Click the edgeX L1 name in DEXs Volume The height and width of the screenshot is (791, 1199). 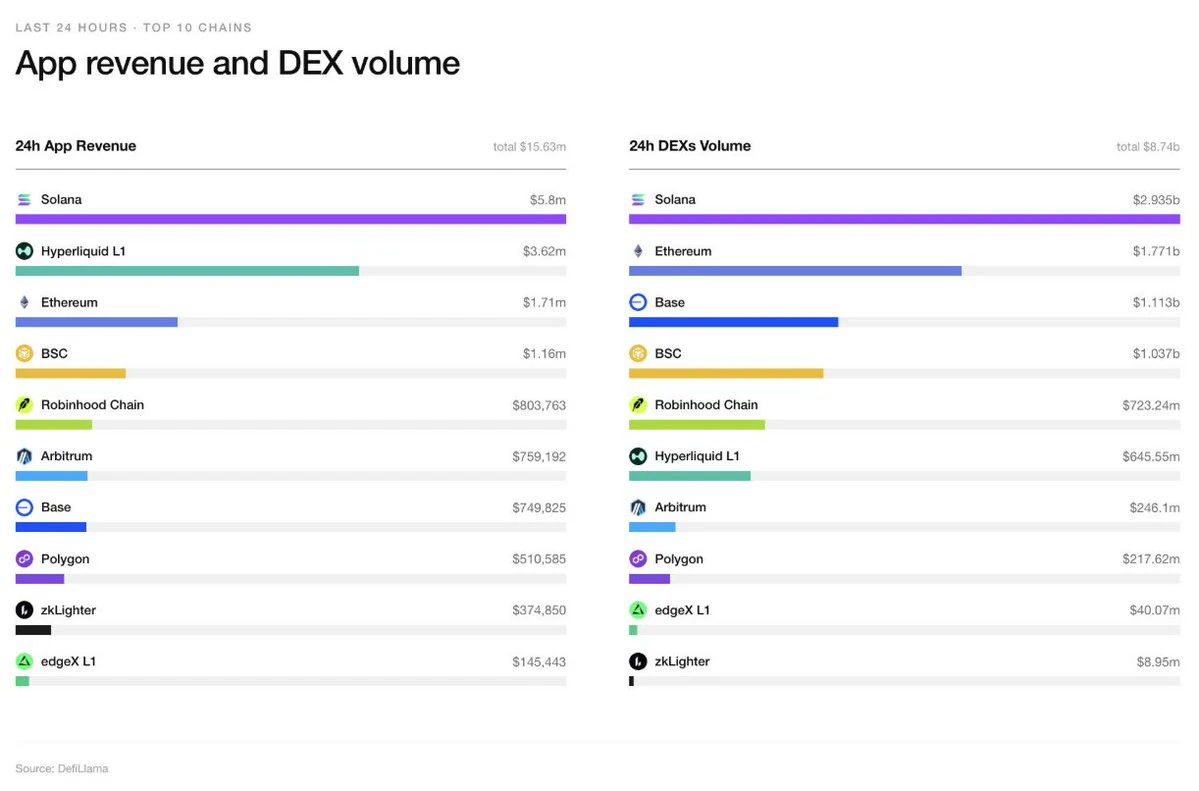pos(682,610)
